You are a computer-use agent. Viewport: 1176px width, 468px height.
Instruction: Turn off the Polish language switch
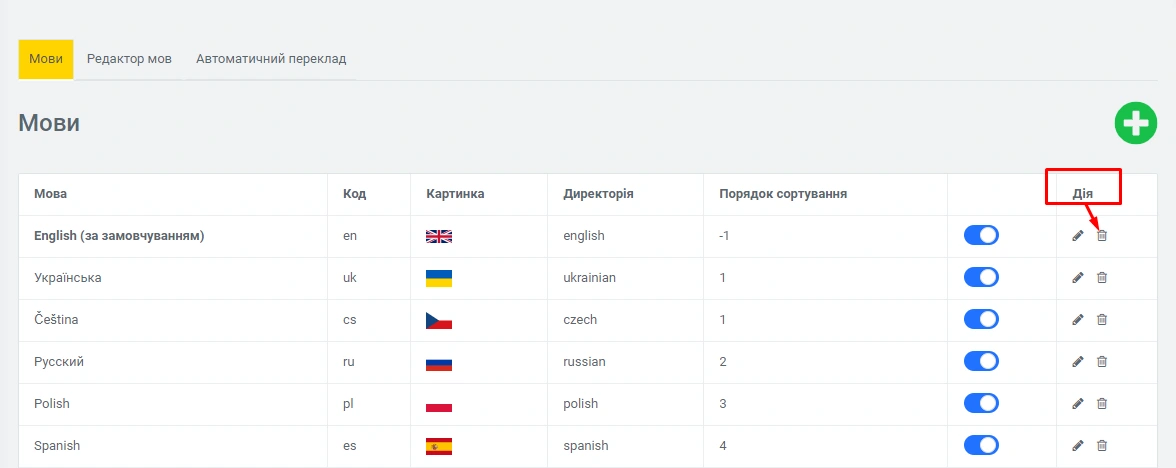click(x=981, y=404)
